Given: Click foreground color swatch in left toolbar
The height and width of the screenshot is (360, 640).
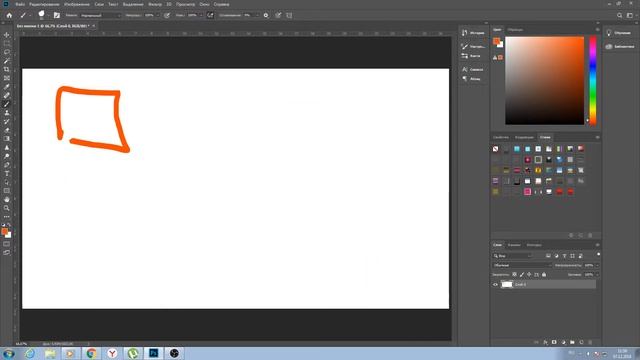Looking at the screenshot, I should coord(4,231).
